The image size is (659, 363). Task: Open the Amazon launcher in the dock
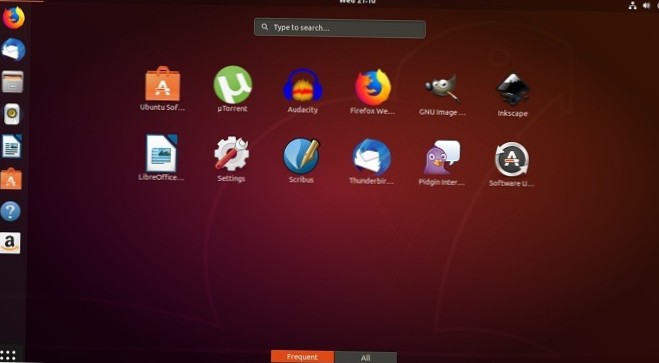(x=10, y=243)
